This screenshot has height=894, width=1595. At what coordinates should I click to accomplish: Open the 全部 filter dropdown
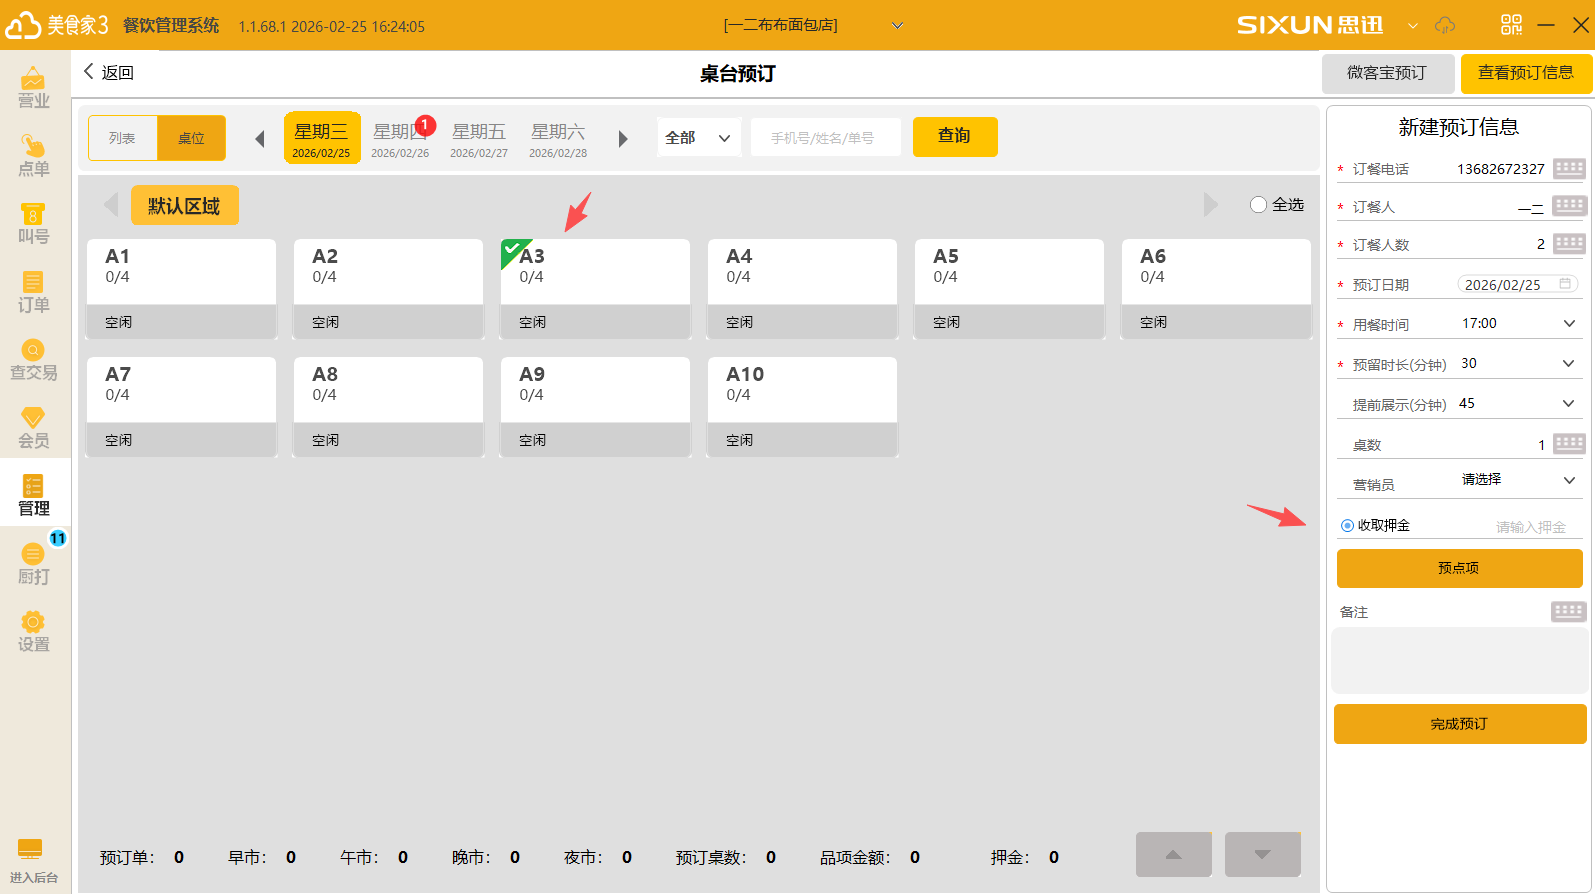tap(698, 138)
